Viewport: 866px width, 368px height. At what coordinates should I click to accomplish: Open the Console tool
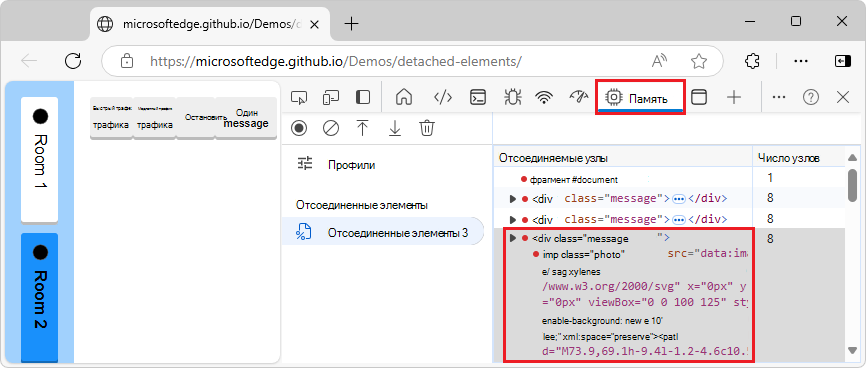click(x=478, y=98)
